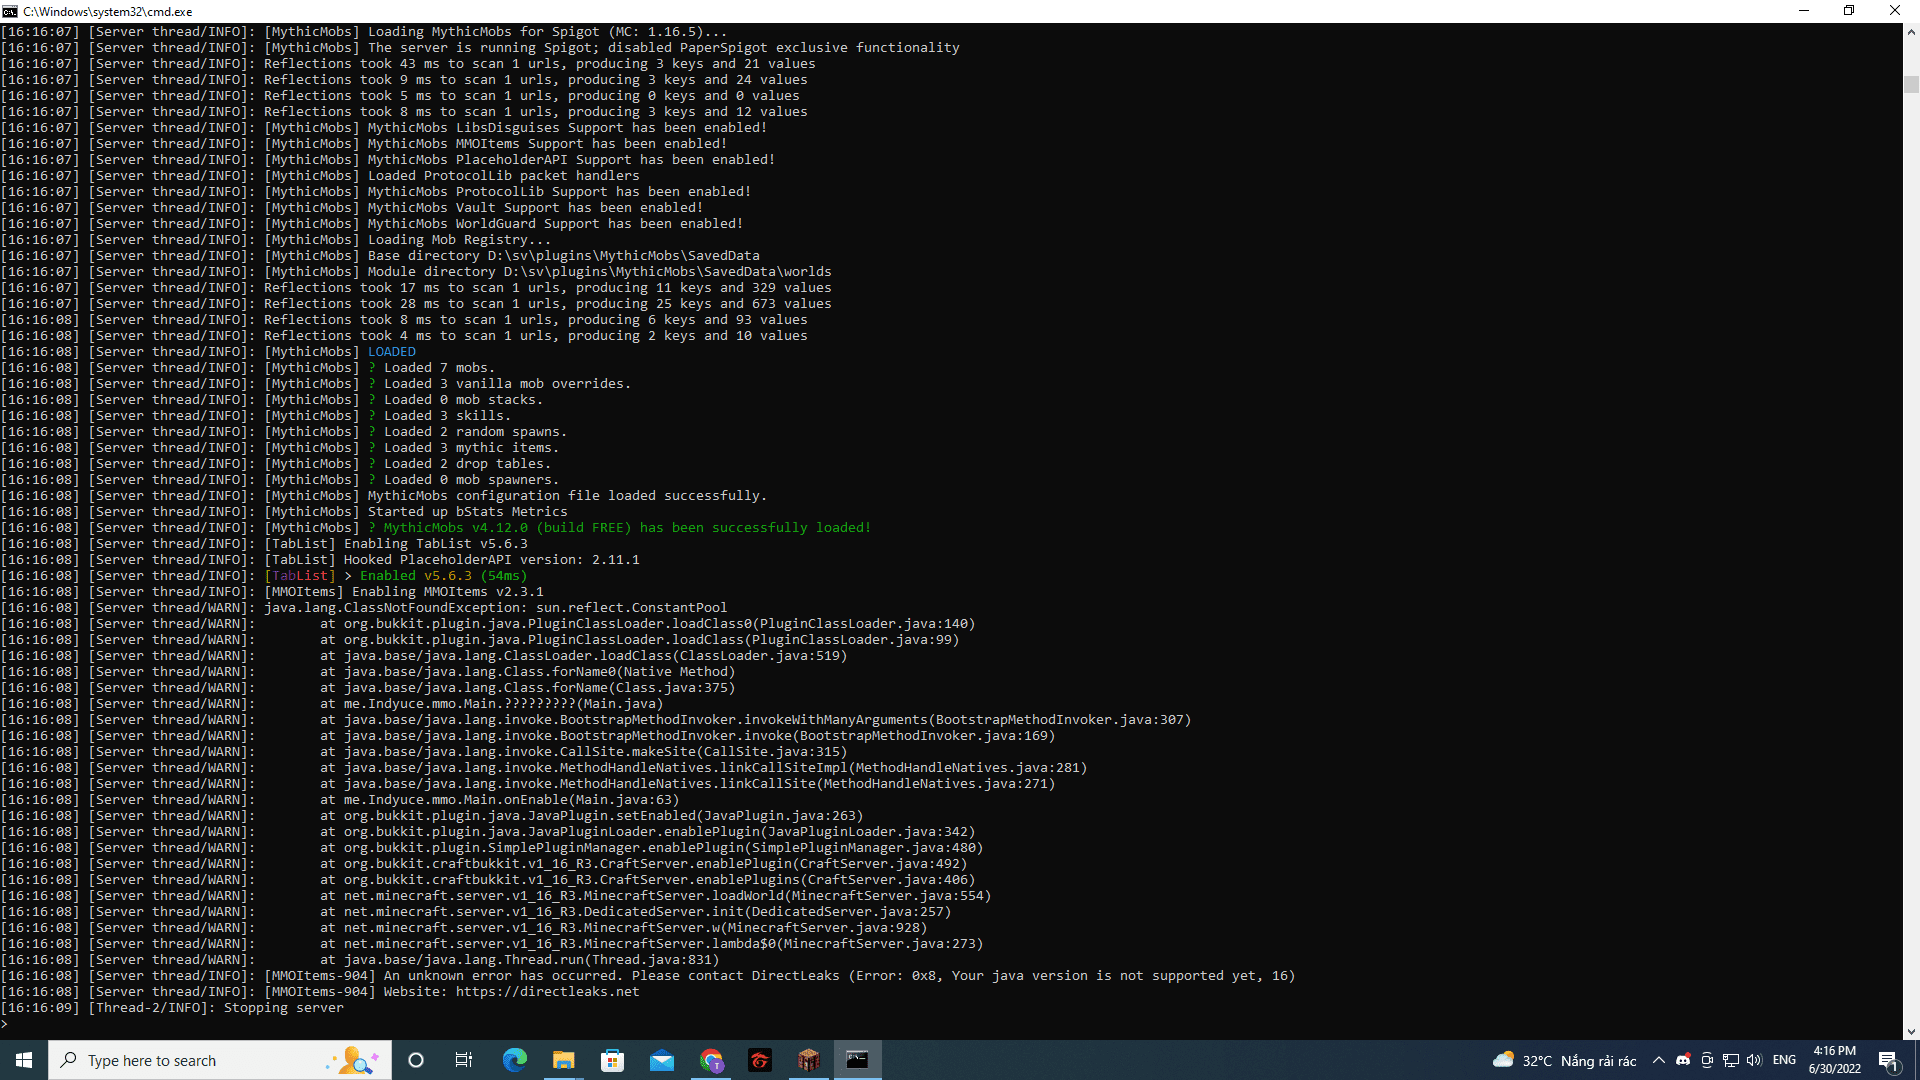Image resolution: width=1920 pixels, height=1080 pixels.
Task: Click the active cmd taskbar icon
Action: pos(857,1060)
